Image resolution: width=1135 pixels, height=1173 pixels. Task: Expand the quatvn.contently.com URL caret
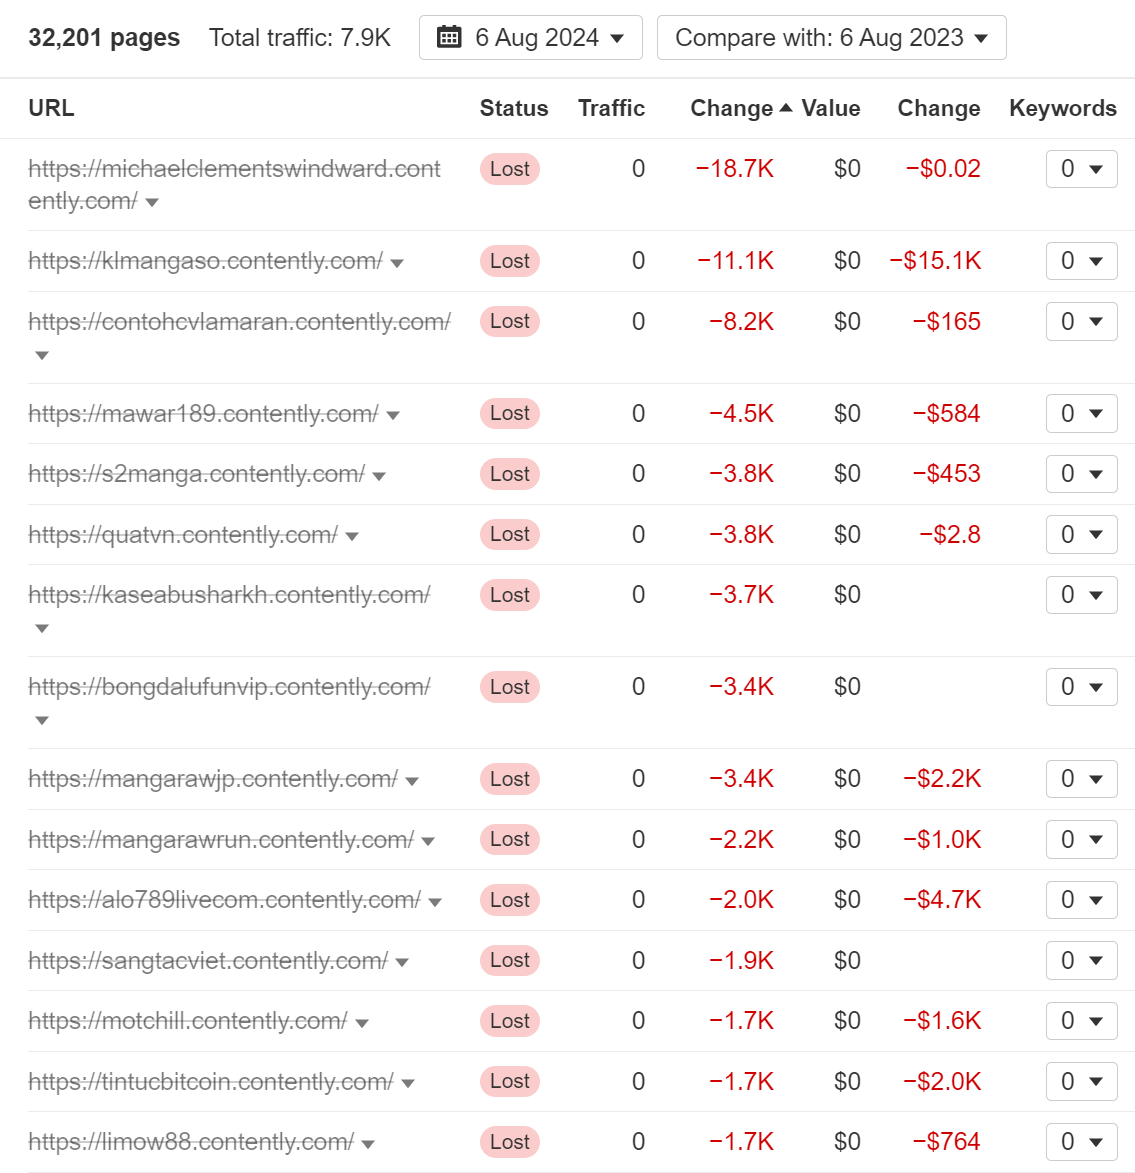pyautogui.click(x=351, y=536)
